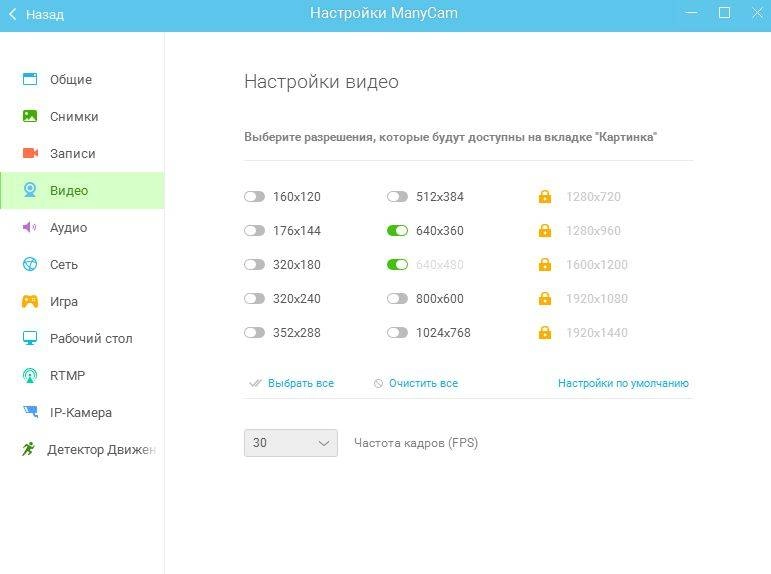This screenshot has width=771, height=574.
Task: Enable the 160x120 resolution toggle
Action: click(x=254, y=197)
